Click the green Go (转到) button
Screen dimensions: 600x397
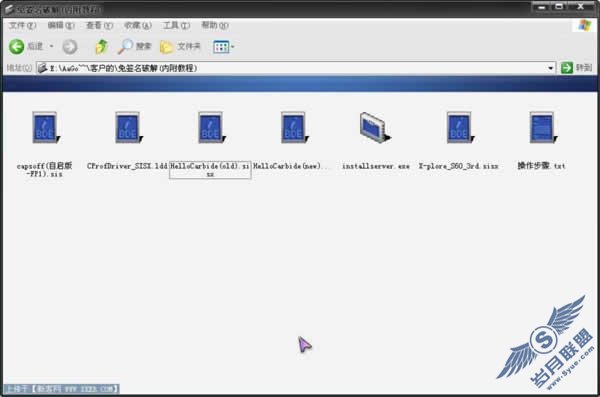pyautogui.click(x=576, y=68)
